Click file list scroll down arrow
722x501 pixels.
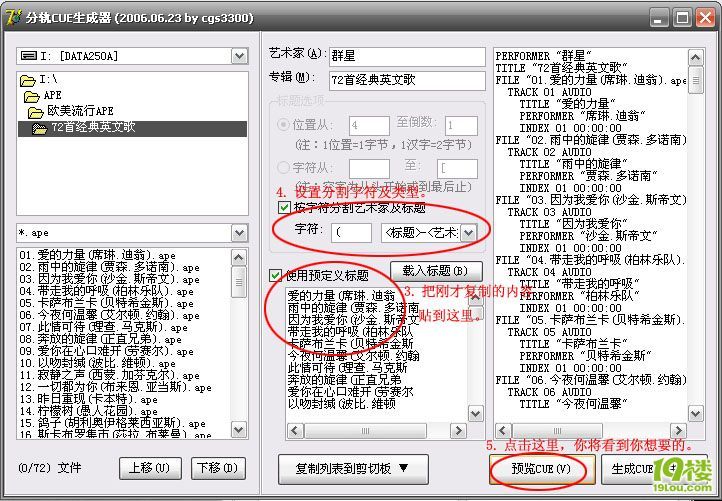pos(239,430)
